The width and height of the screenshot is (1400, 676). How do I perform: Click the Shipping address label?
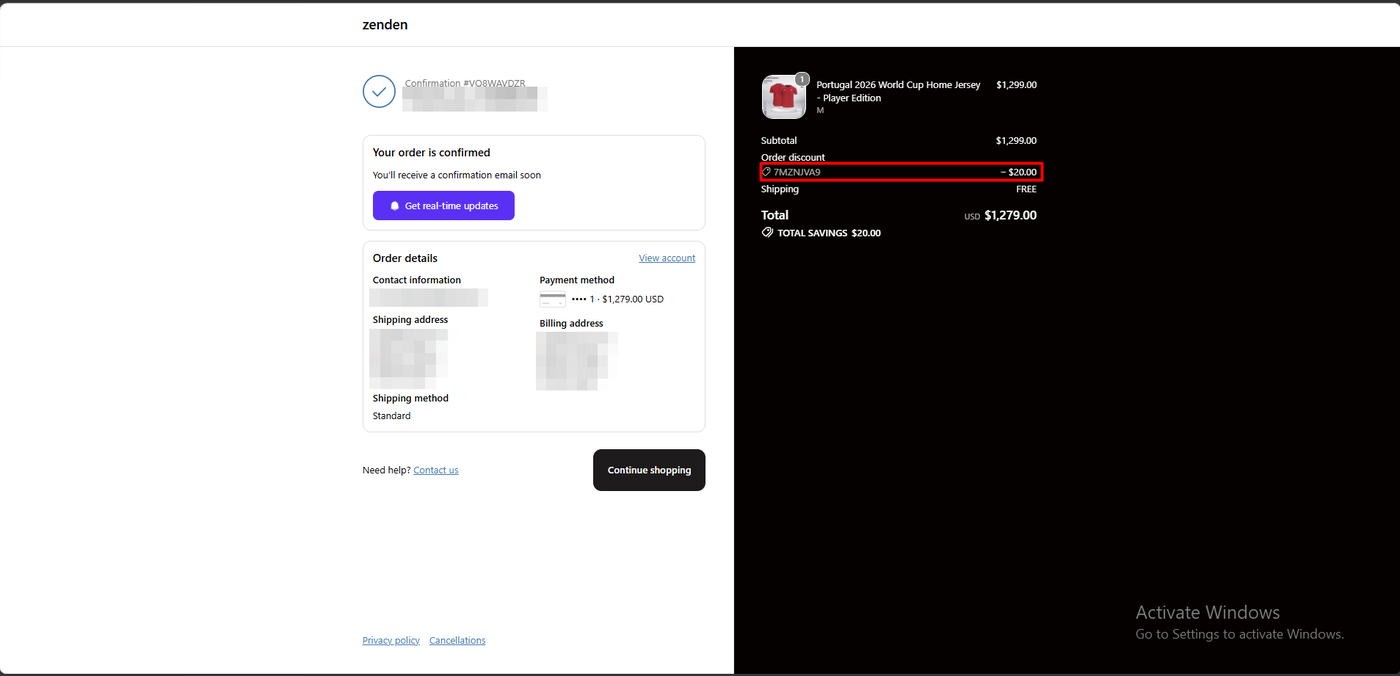click(411, 320)
